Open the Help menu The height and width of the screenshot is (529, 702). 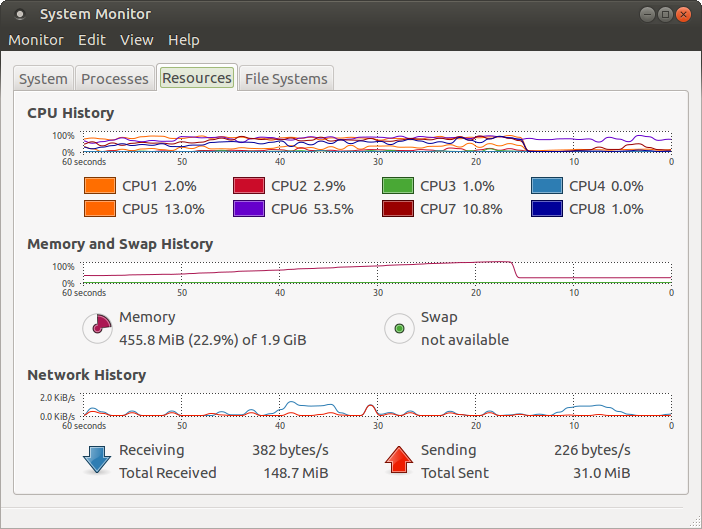[x=184, y=40]
